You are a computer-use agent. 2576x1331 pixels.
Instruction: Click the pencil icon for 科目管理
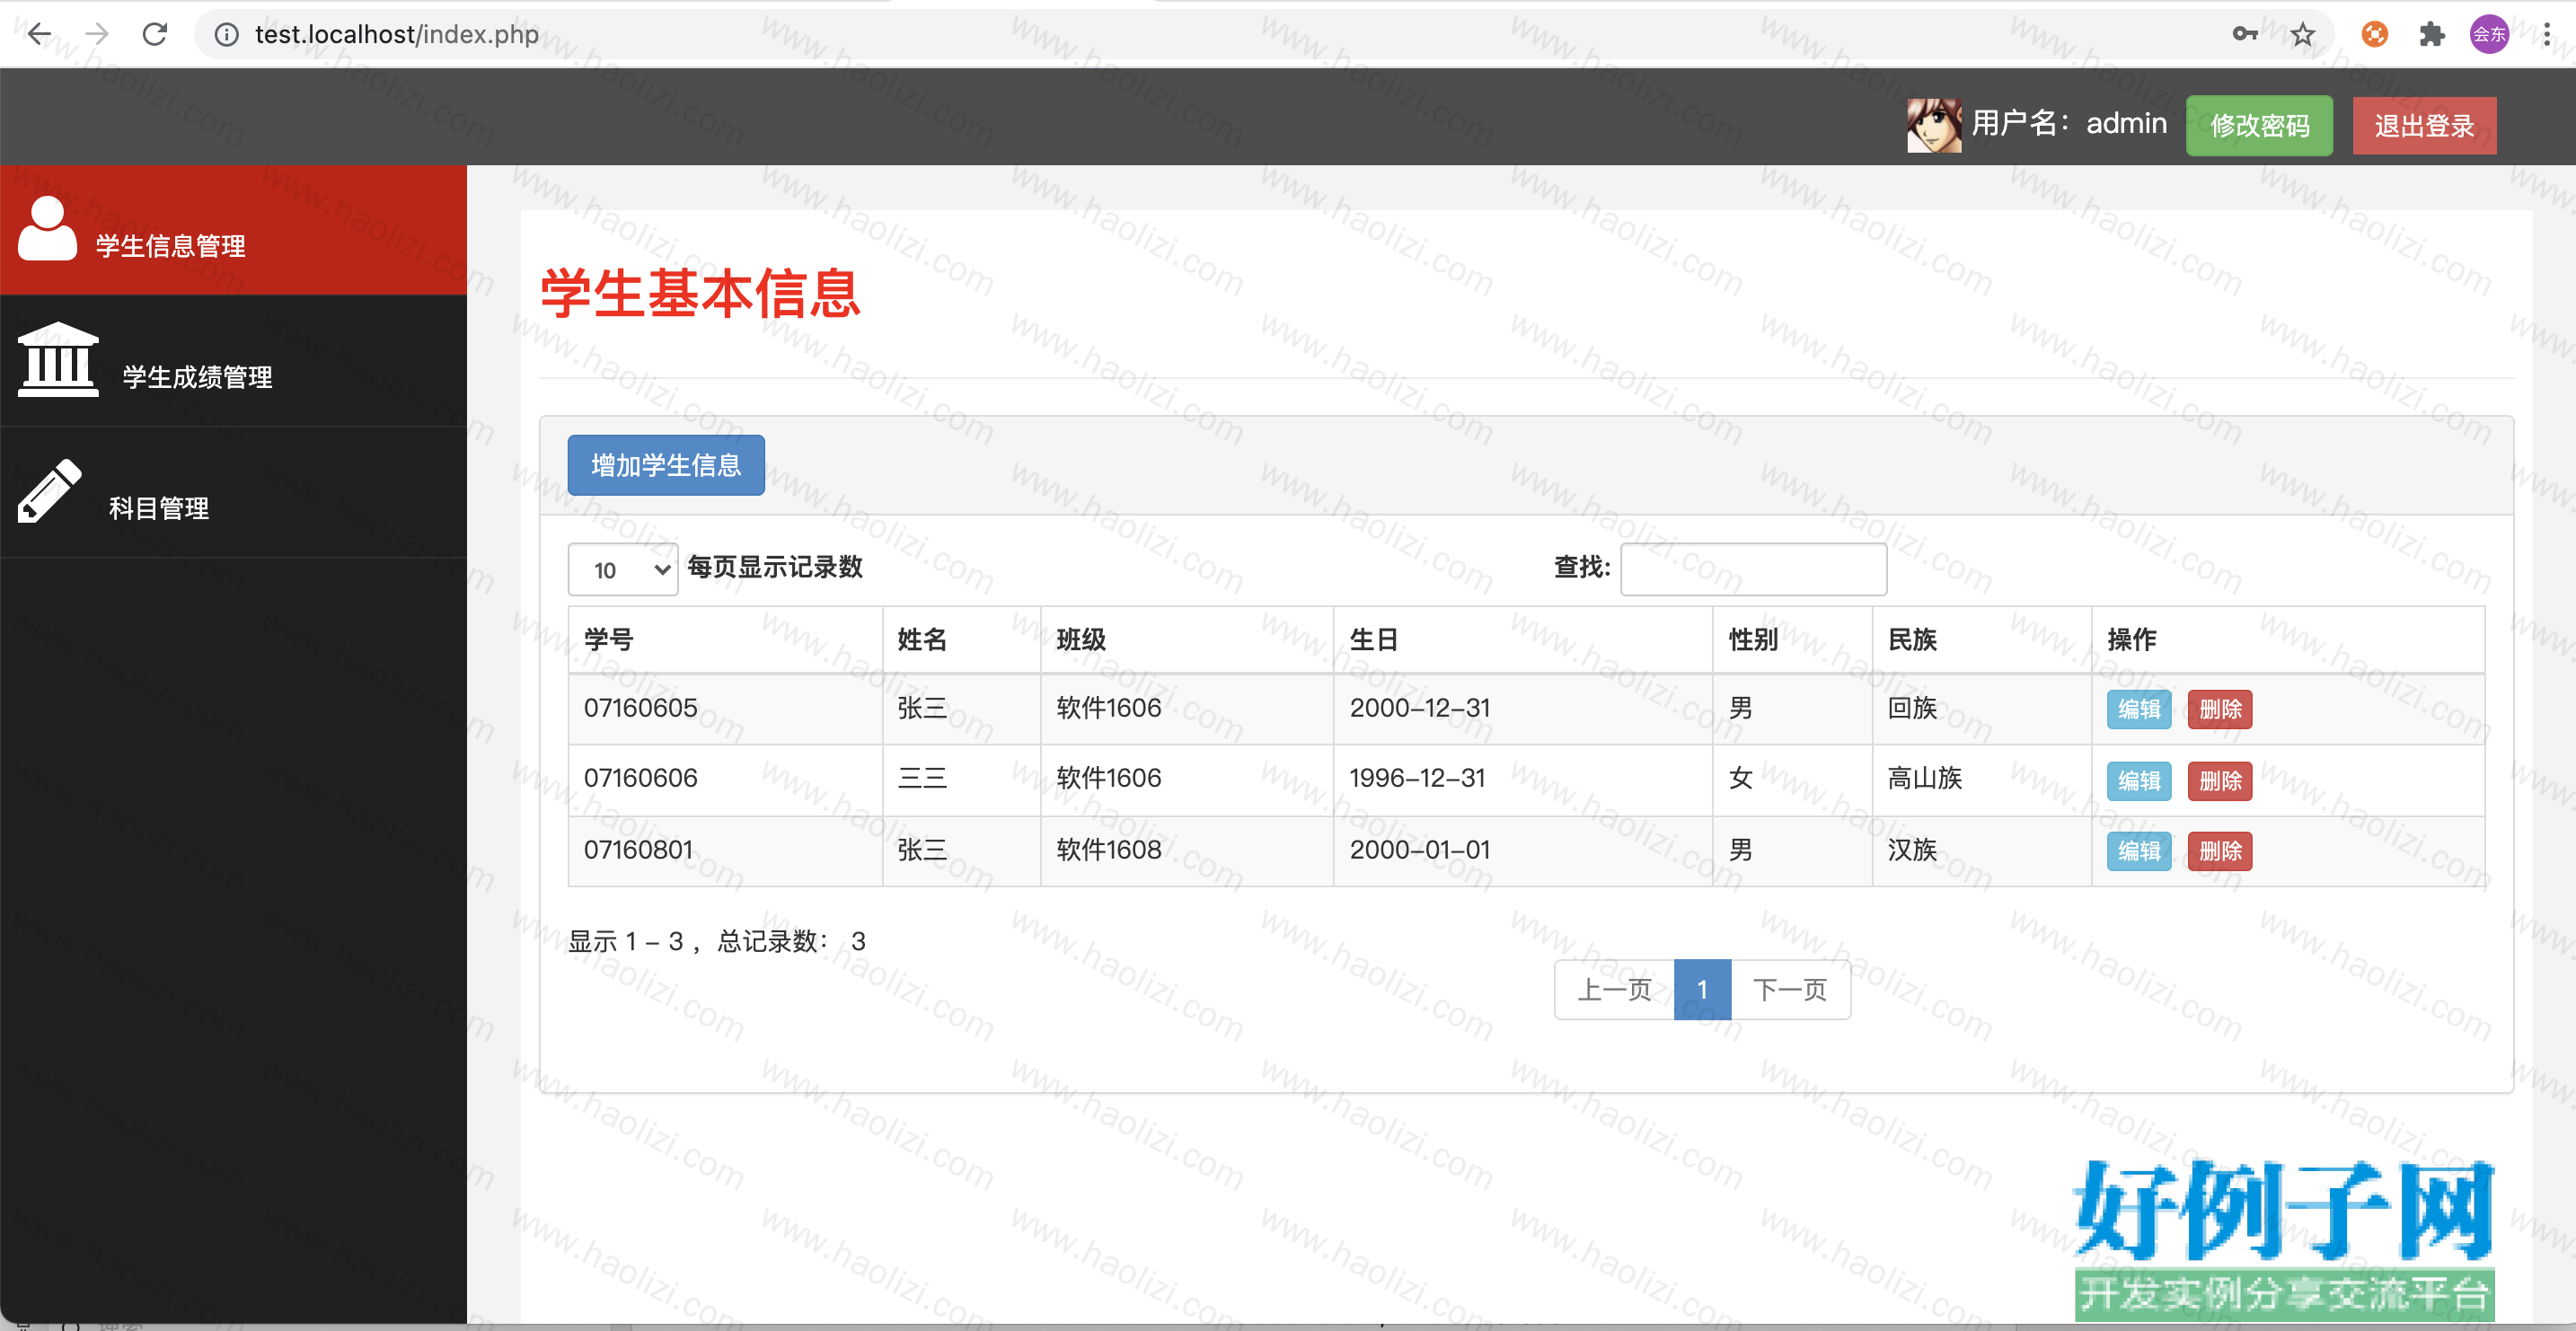[x=50, y=490]
